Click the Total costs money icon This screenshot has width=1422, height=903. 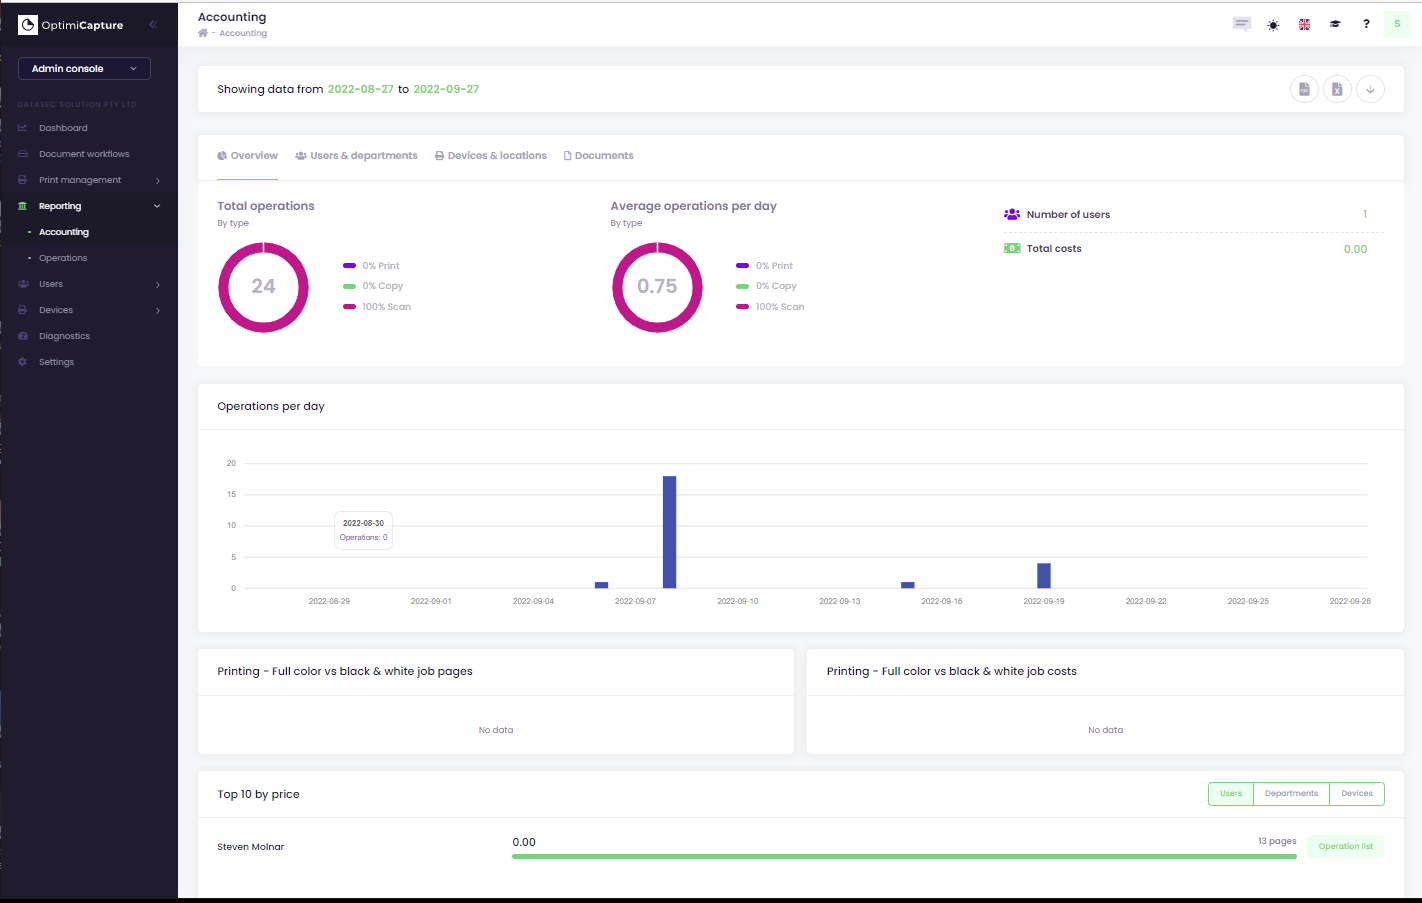coord(1012,248)
